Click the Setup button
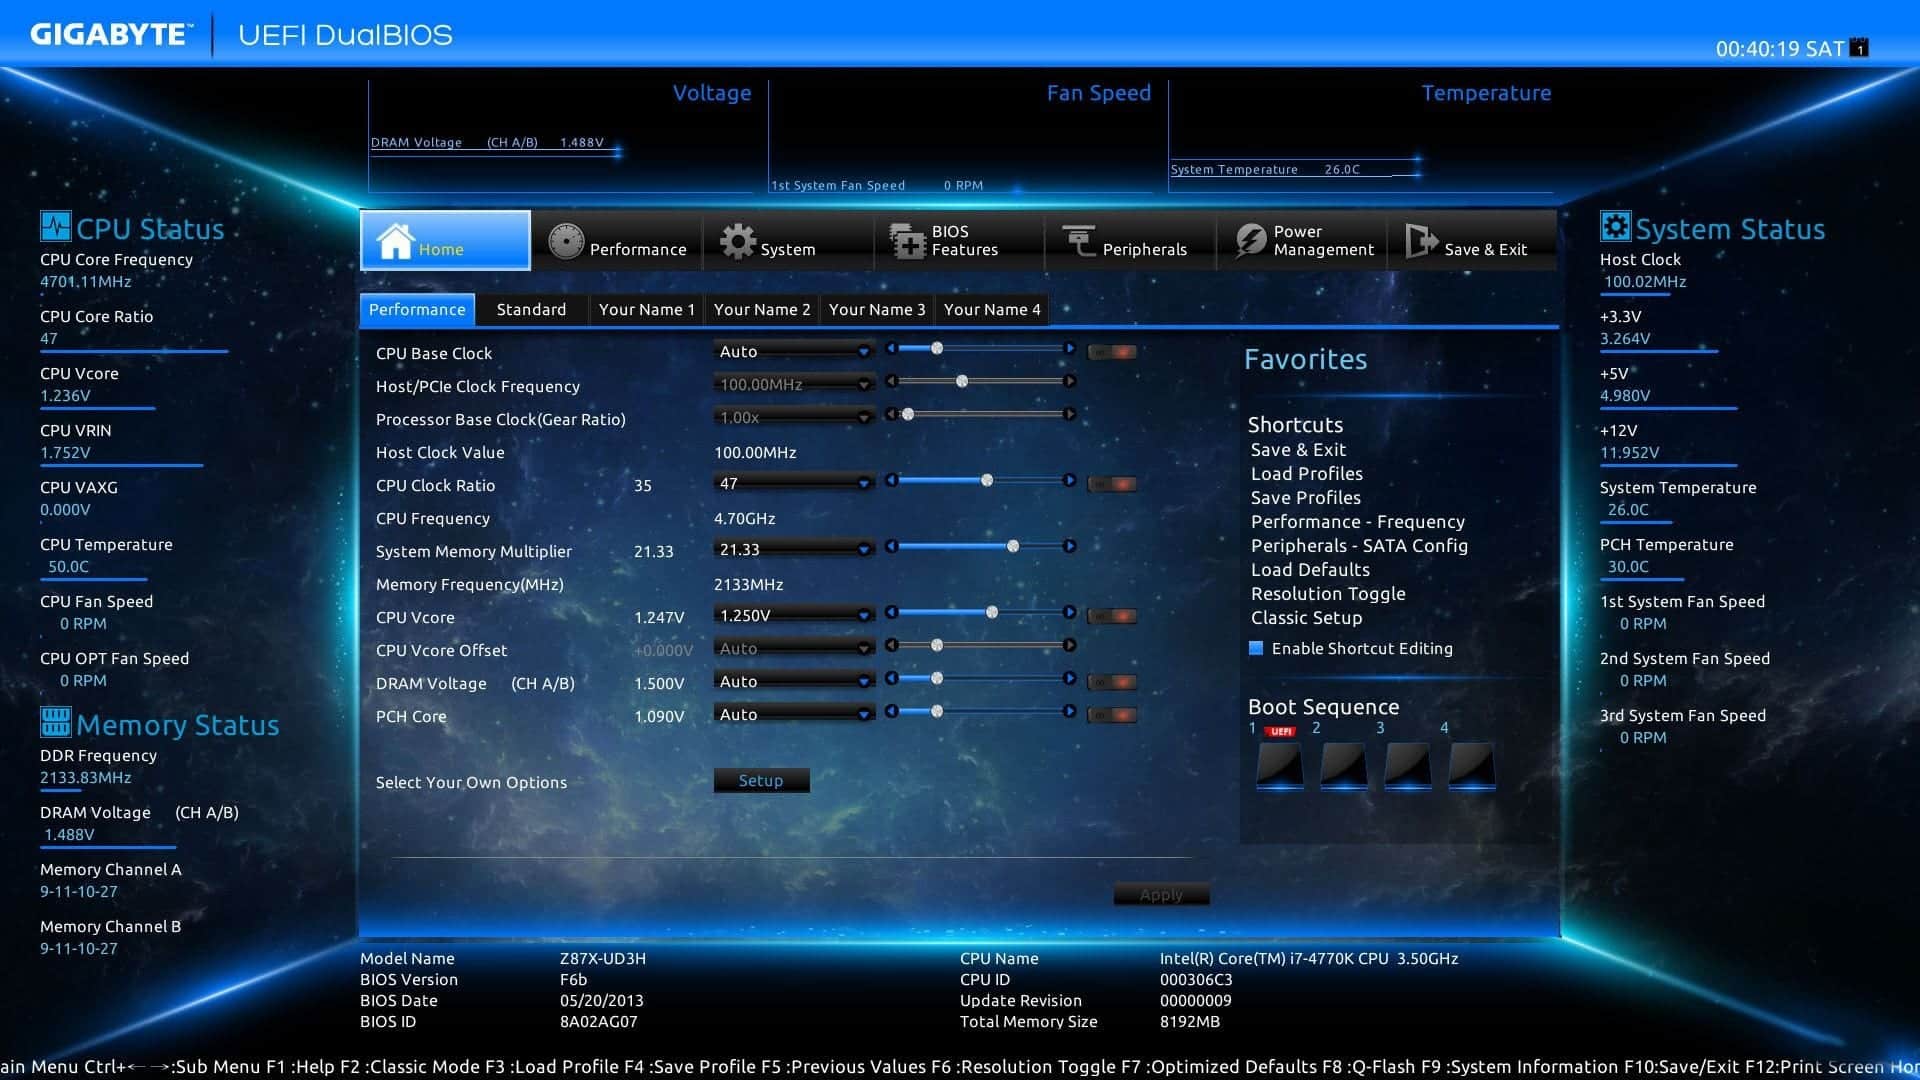 coord(760,779)
